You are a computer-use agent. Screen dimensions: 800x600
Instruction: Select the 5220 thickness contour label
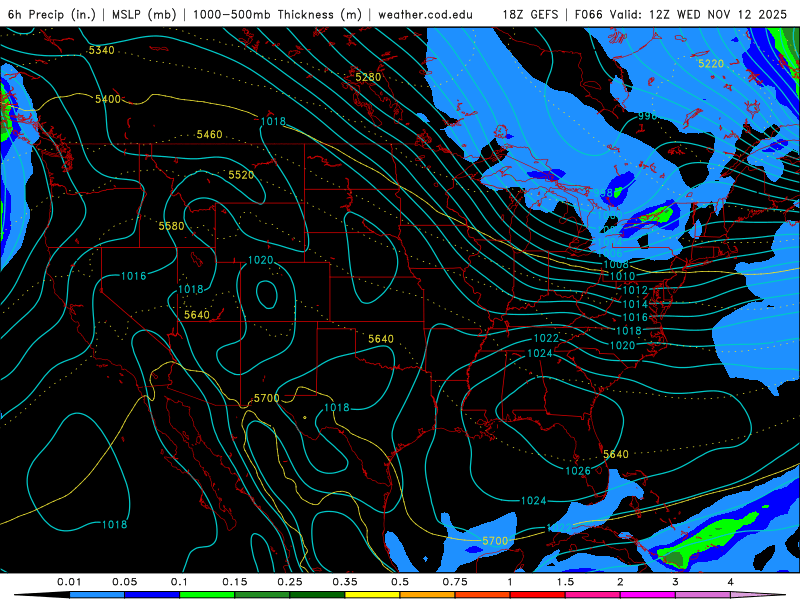[x=711, y=63]
